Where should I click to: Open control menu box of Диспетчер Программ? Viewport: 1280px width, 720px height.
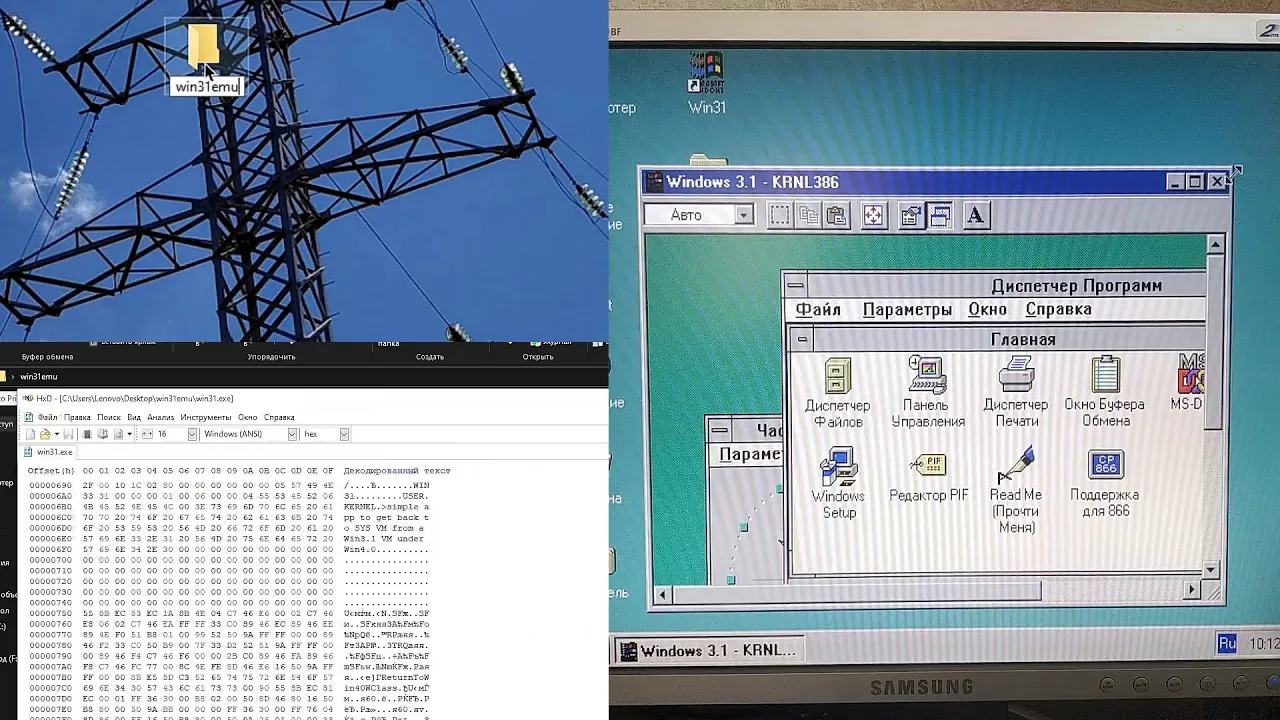[797, 286]
